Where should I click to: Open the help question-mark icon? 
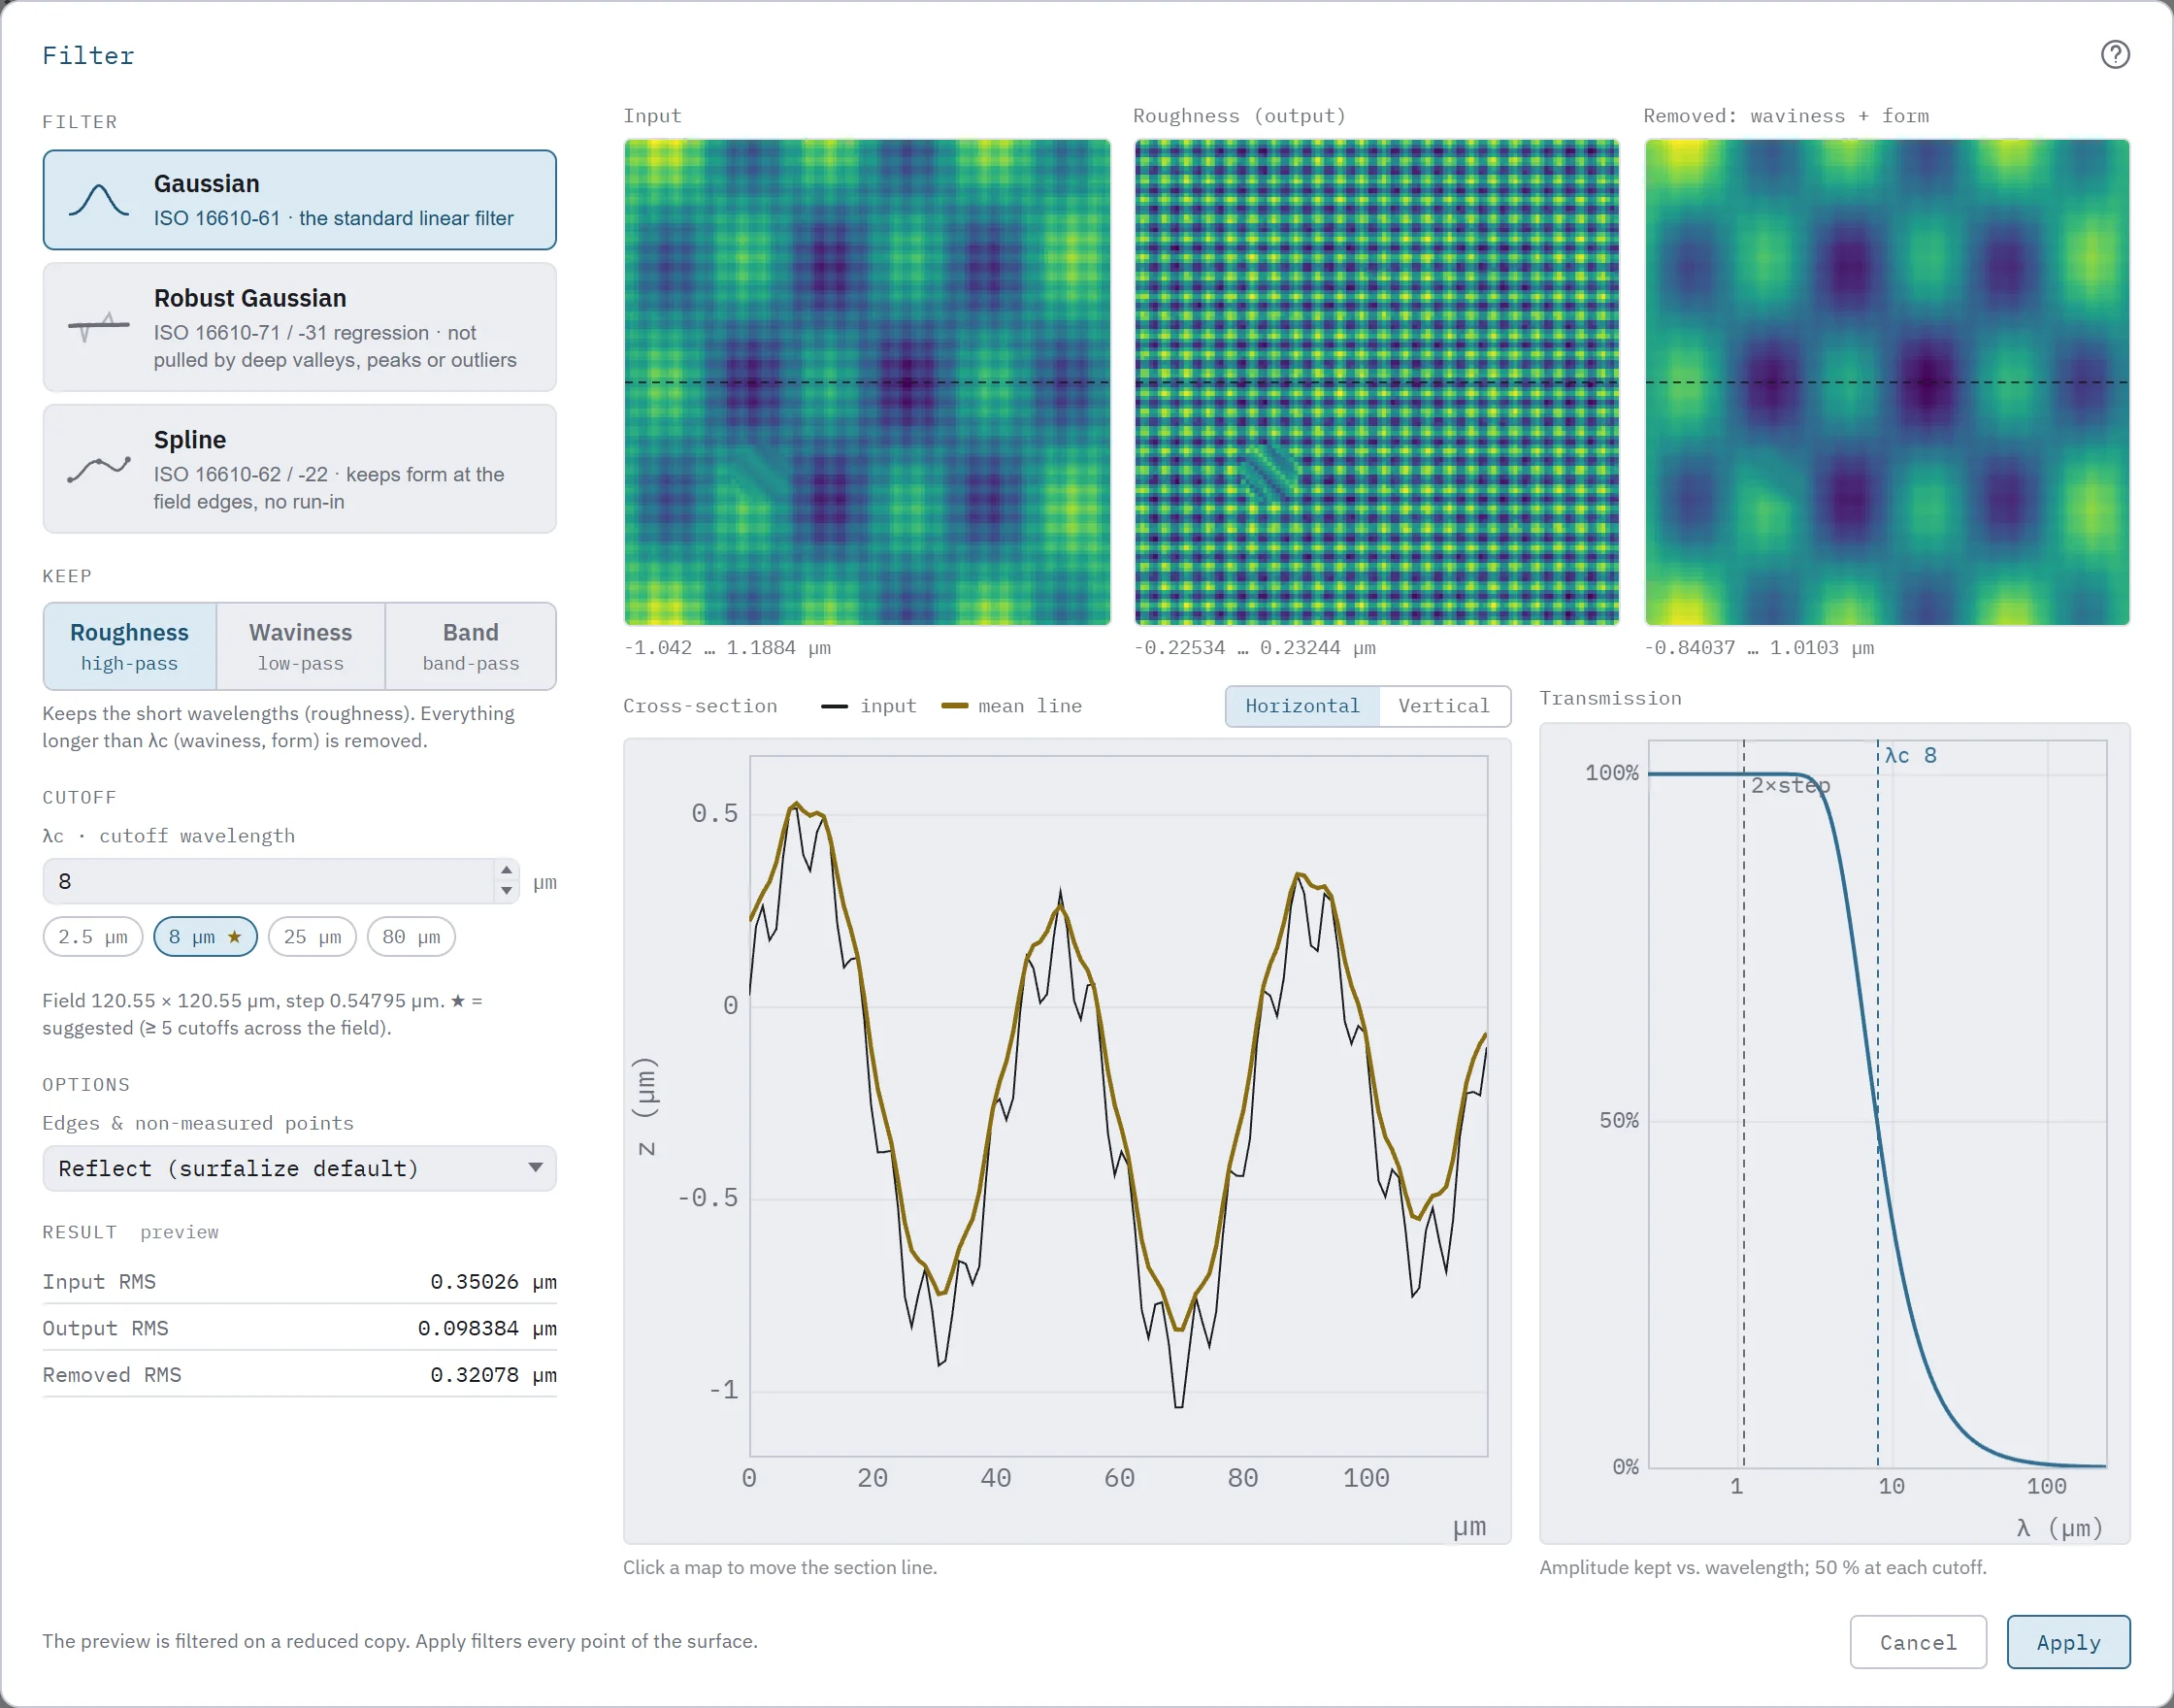coord(2114,55)
